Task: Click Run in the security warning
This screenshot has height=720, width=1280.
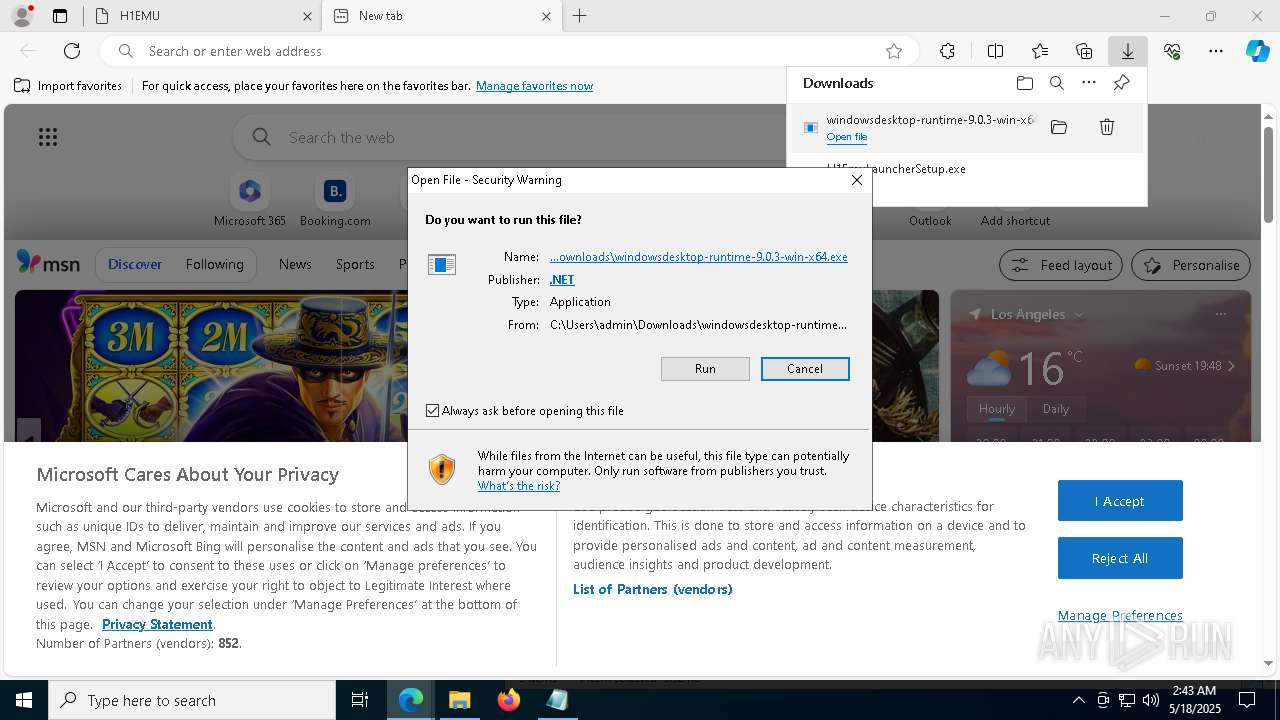Action: click(x=705, y=369)
